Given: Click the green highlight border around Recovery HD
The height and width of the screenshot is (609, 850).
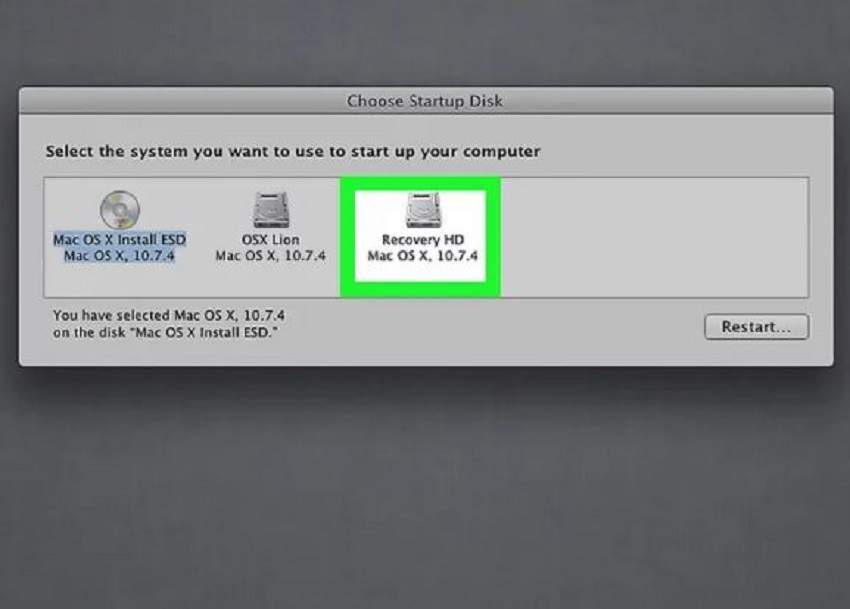Looking at the screenshot, I should (x=347, y=237).
